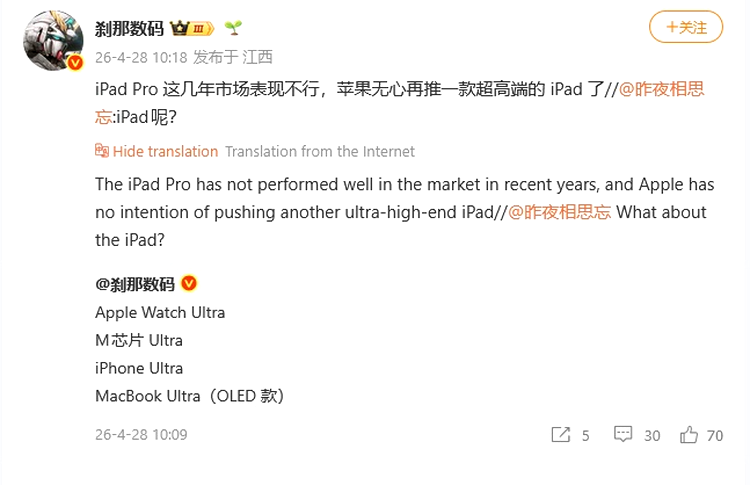Click the 26-4-28 10:18 post timestamp

pos(131,57)
